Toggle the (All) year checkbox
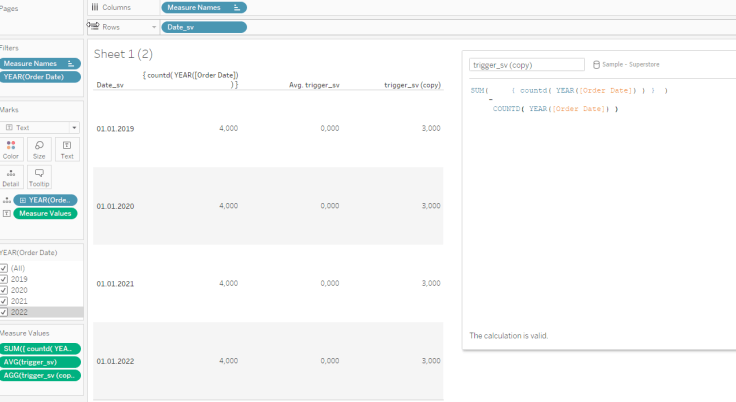This screenshot has height=402, width=736. click(4, 268)
